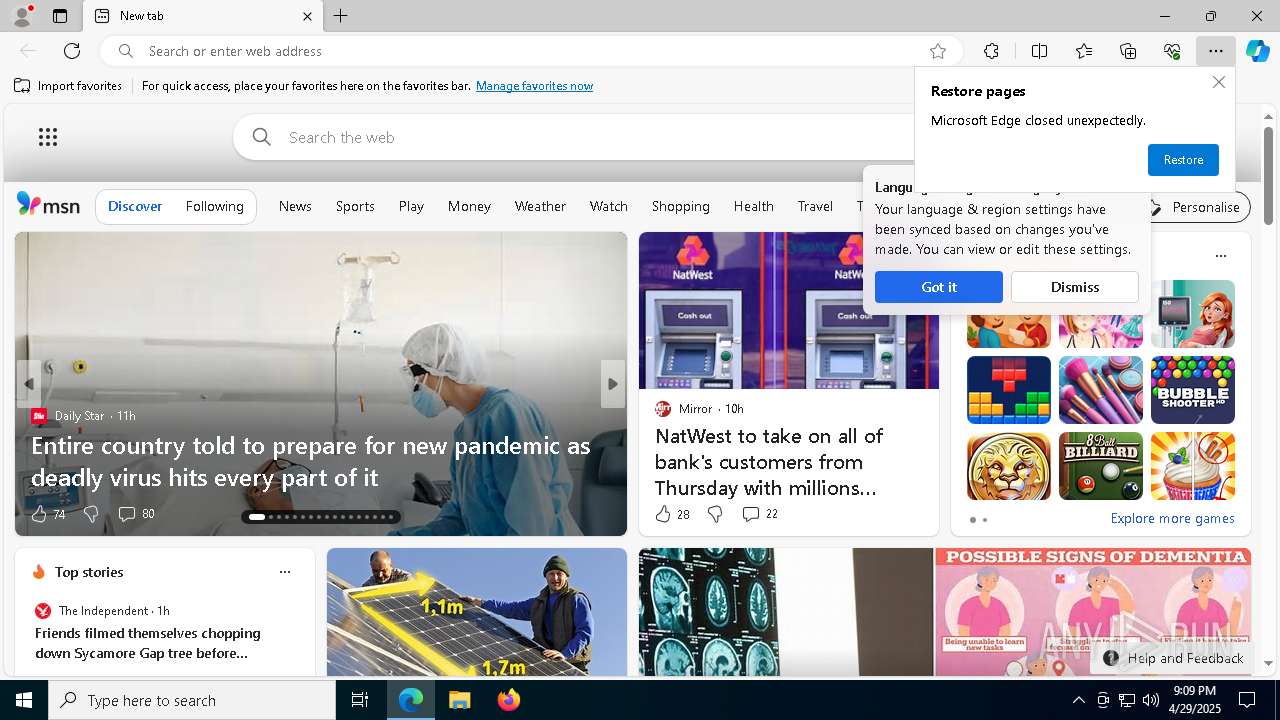Open Settings and more ellipsis

click(x=1216, y=51)
